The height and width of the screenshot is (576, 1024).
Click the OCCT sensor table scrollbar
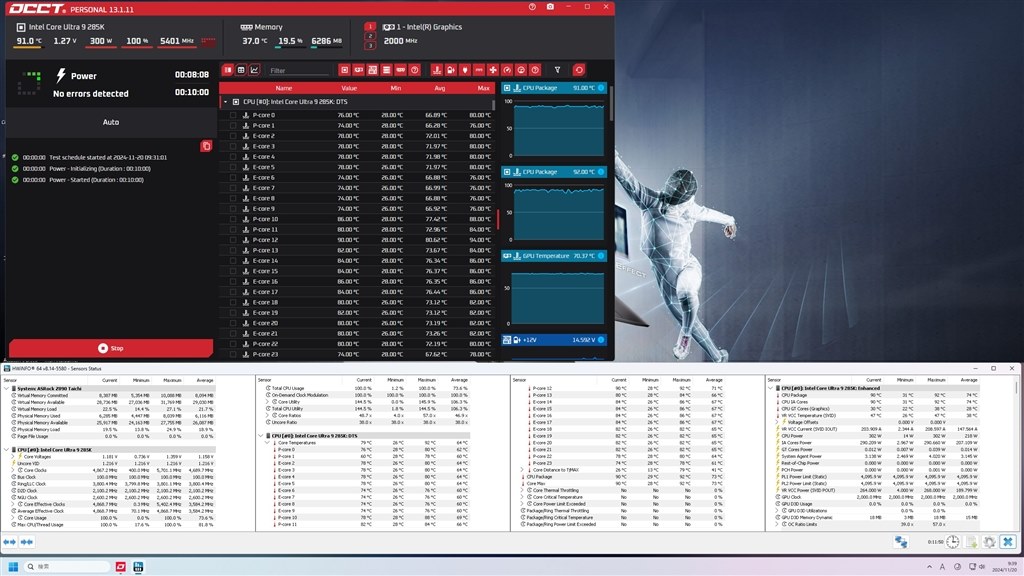click(x=493, y=104)
